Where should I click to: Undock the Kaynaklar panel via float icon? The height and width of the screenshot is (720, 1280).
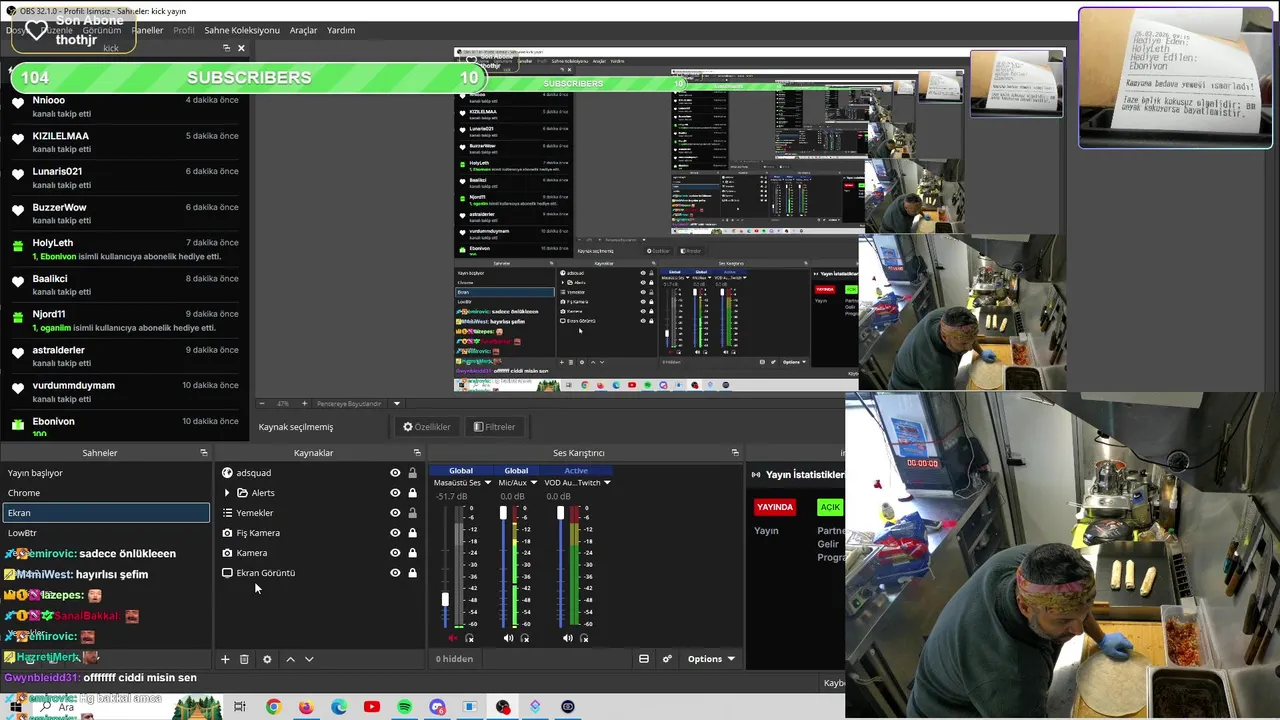click(417, 453)
